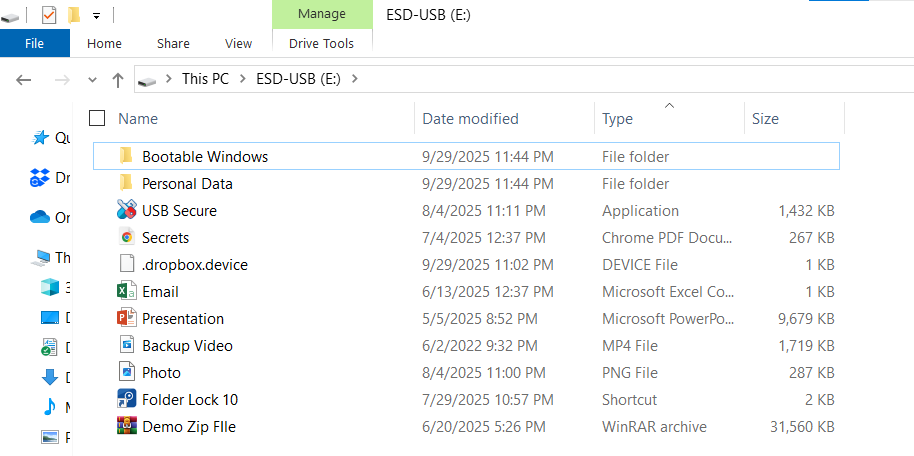The height and width of the screenshot is (456, 914).
Task: Click the Downloads arrow icon in sidebar
Action: coord(50,377)
